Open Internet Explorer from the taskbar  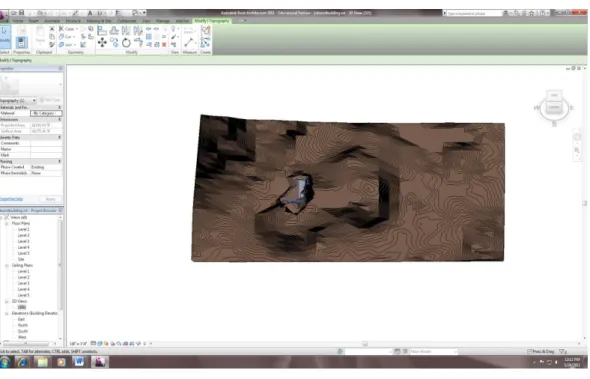[x=23, y=362]
